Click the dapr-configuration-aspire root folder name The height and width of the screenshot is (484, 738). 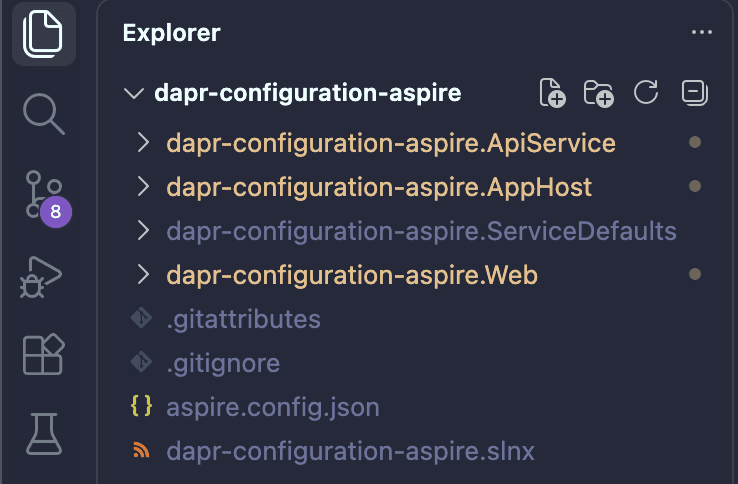(x=307, y=93)
